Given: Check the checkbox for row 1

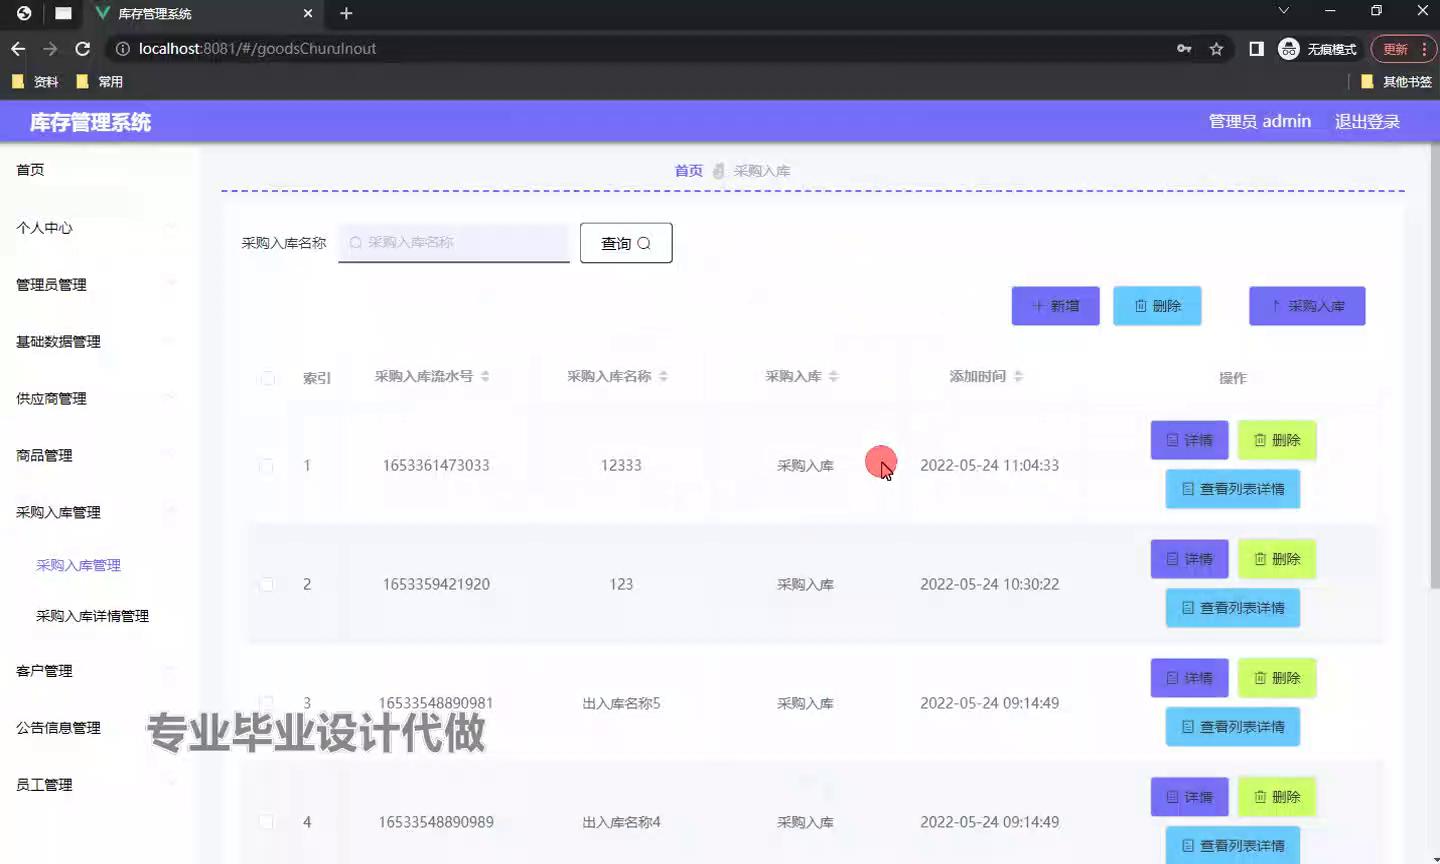Looking at the screenshot, I should (266, 466).
